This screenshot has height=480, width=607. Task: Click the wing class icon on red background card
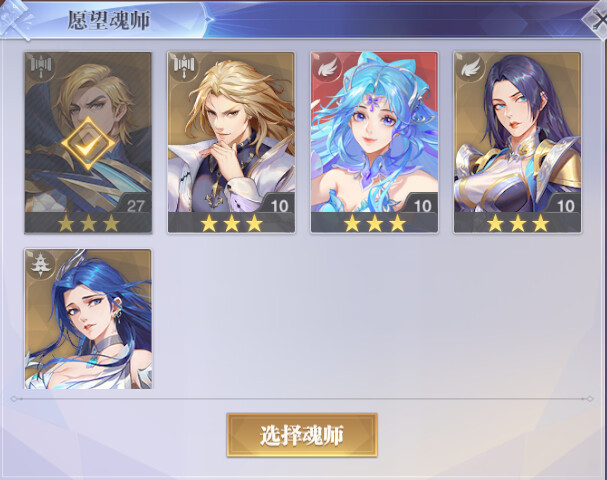click(x=327, y=66)
